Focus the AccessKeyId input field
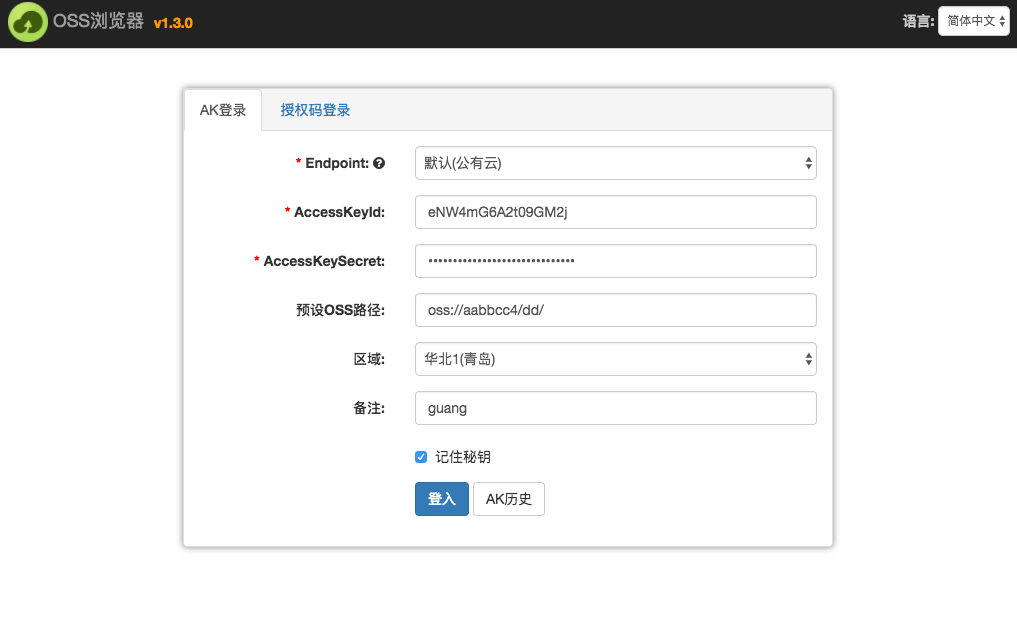 click(x=615, y=212)
